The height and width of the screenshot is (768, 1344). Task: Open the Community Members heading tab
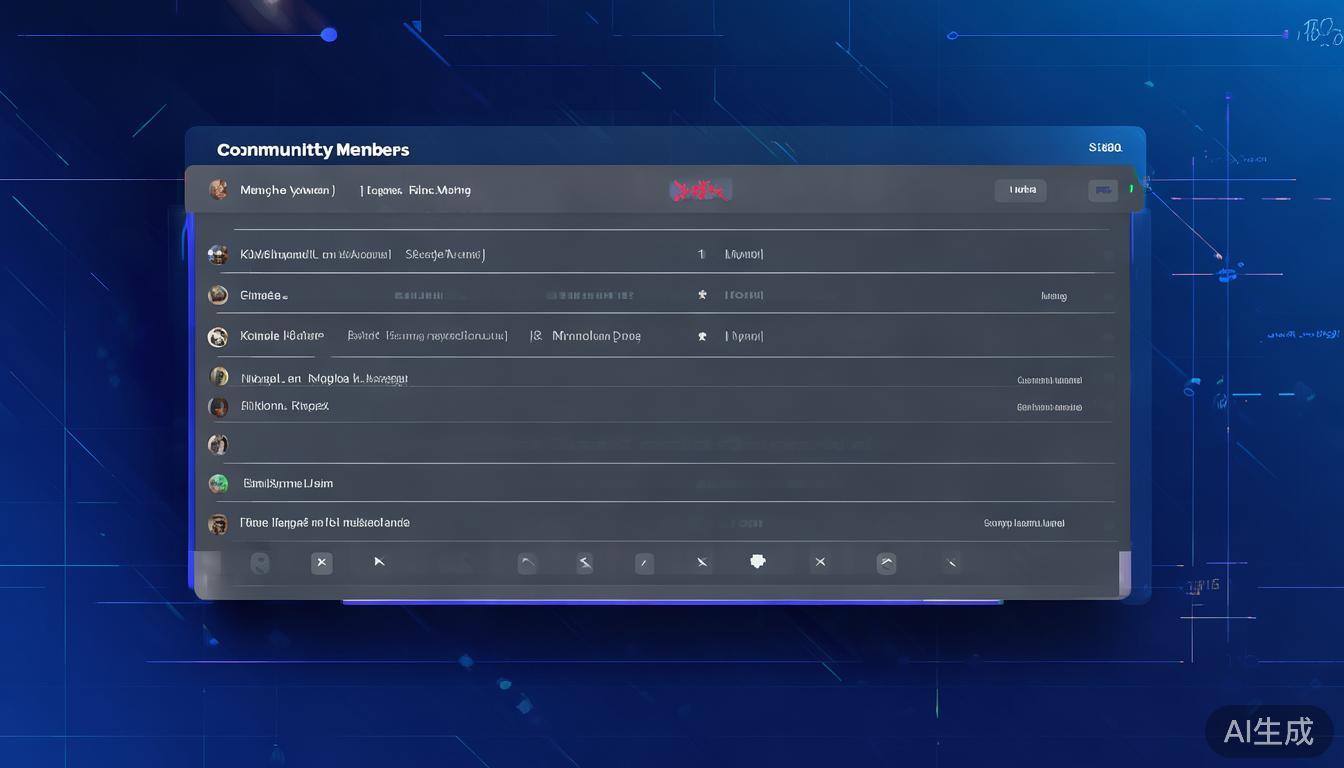tap(313, 150)
